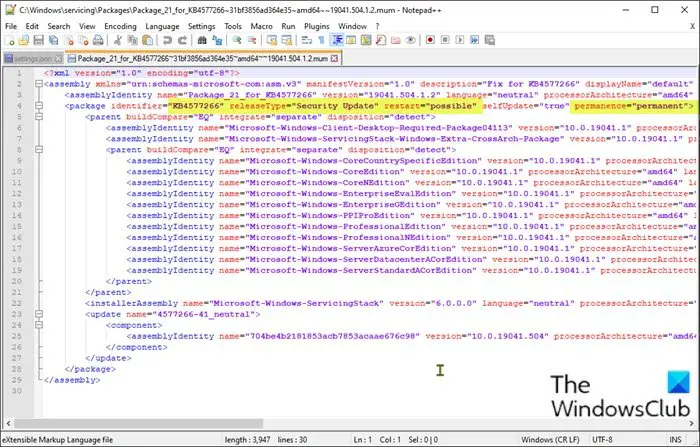Toggle synchronize vertical scrolling icon
The width and height of the screenshot is (700, 447).
tap(271, 40)
